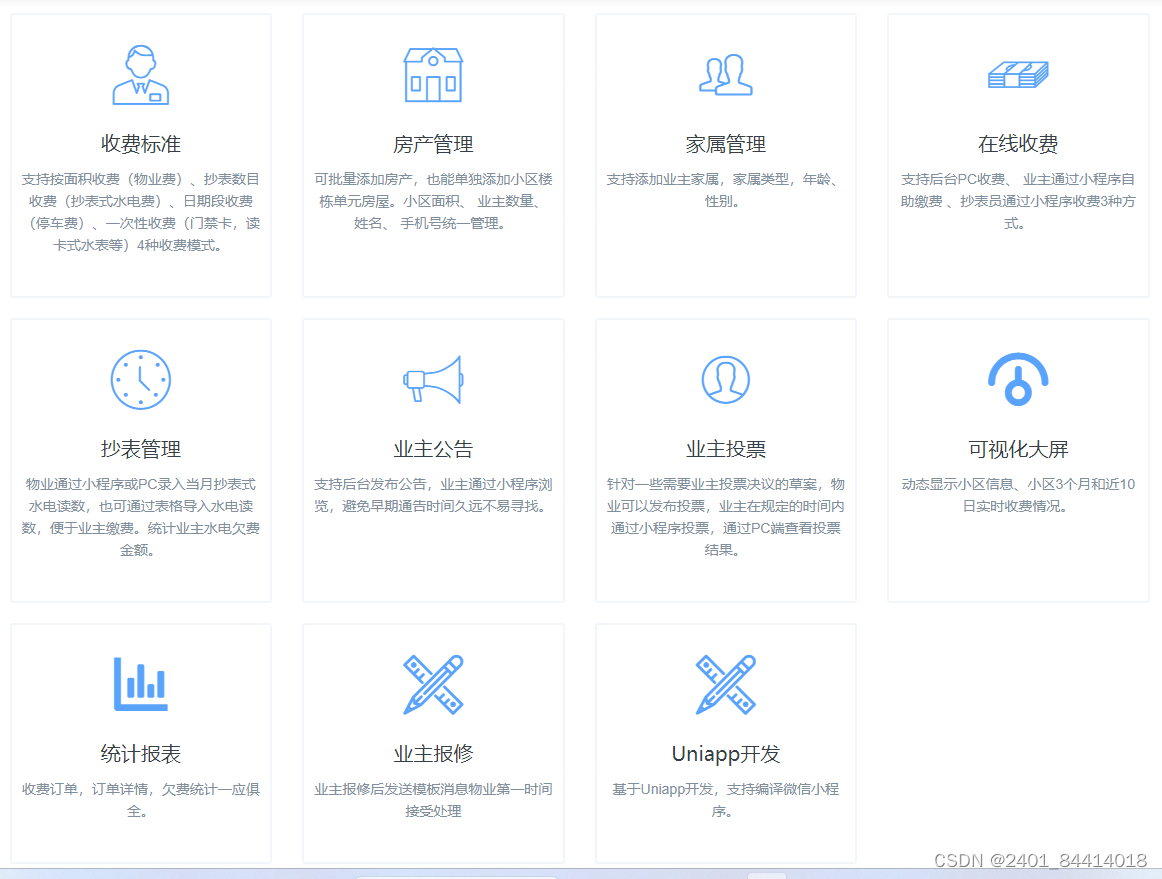The height and width of the screenshot is (879, 1162).
Task: Click the 在线收费 heading text
Action: tap(1018, 143)
